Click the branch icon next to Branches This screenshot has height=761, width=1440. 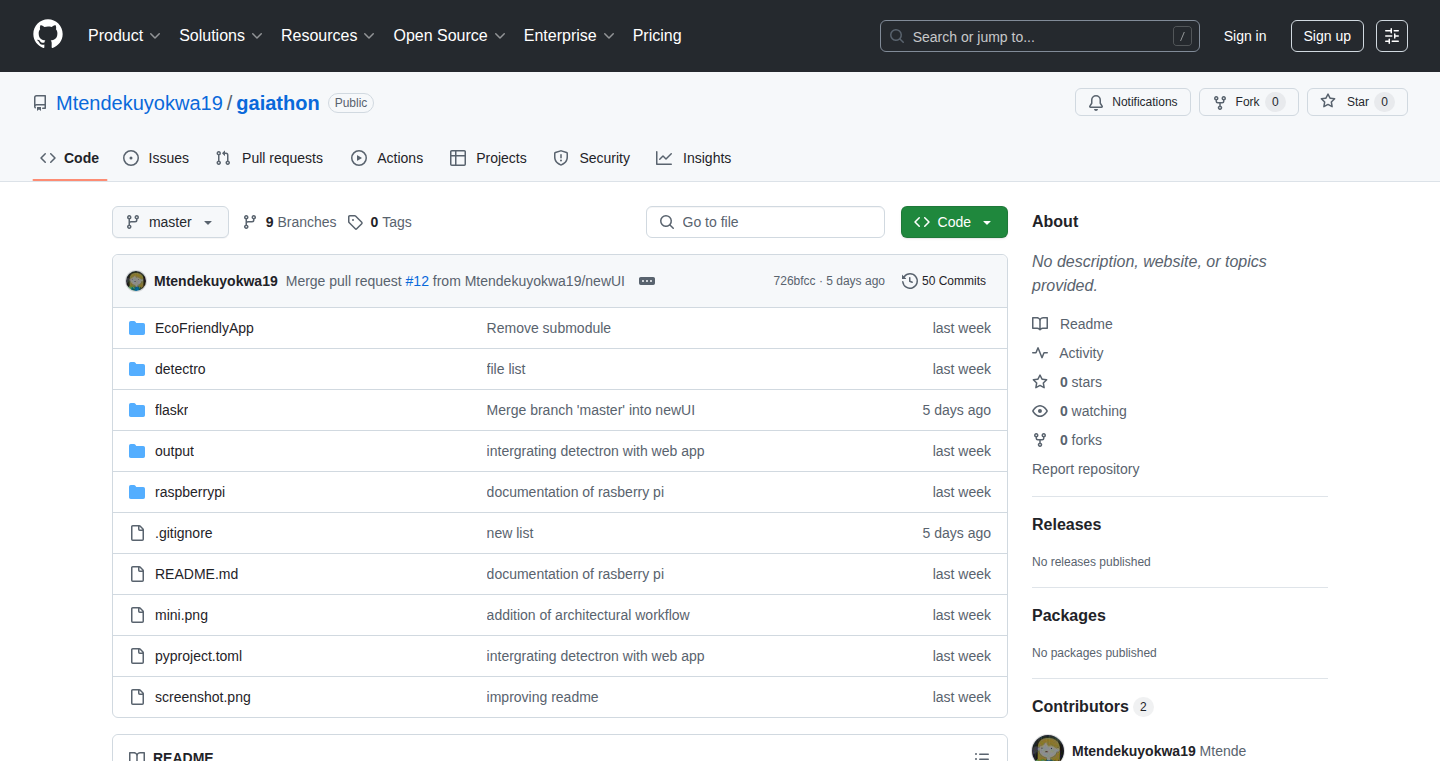tap(250, 222)
